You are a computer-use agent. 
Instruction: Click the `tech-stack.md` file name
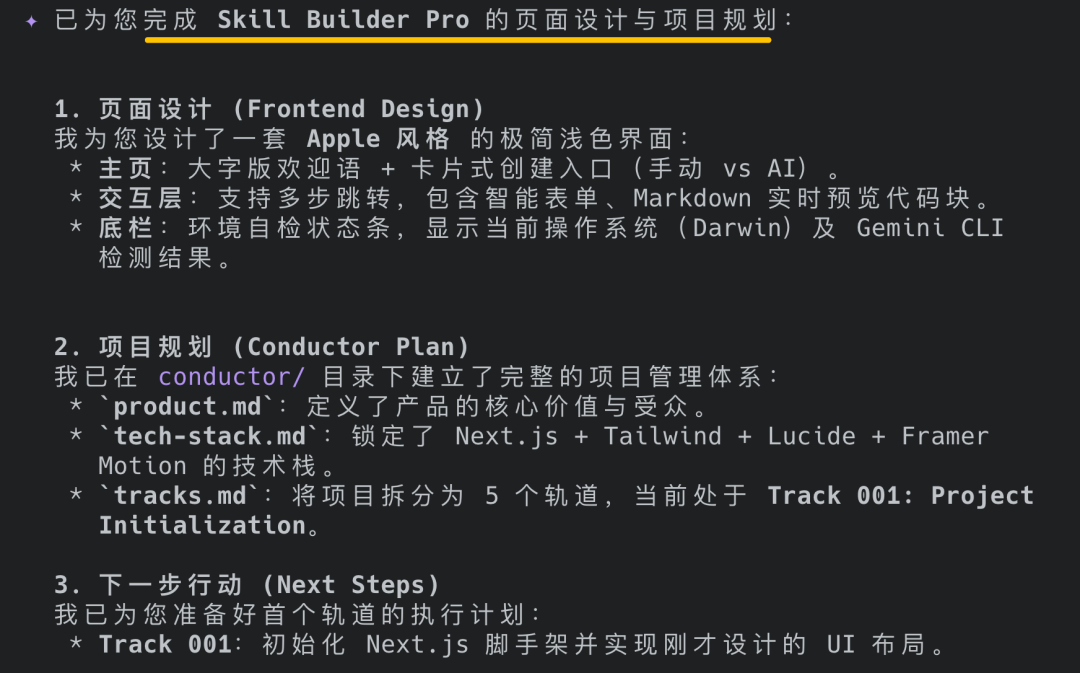pyautogui.click(x=209, y=436)
